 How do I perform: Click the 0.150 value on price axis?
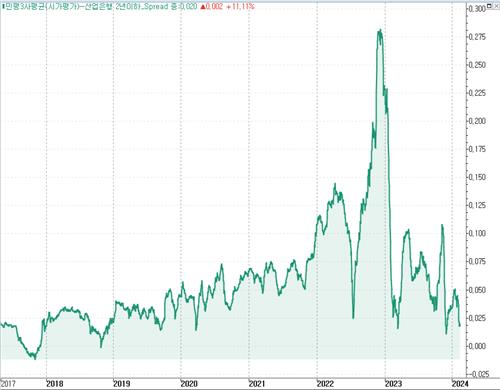[477, 177]
